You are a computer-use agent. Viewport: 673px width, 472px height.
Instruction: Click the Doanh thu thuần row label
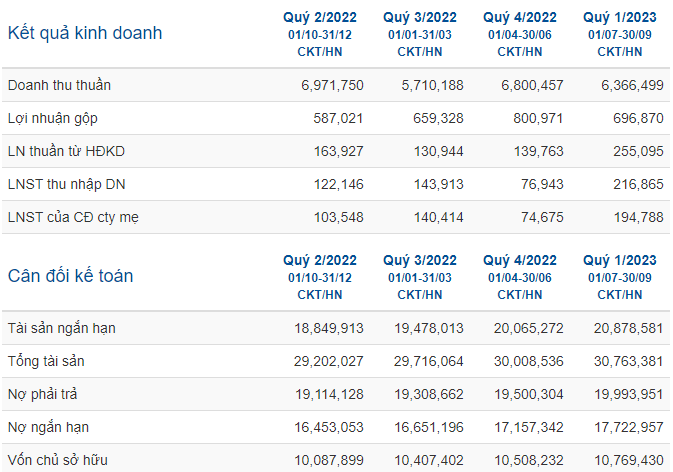point(59,85)
